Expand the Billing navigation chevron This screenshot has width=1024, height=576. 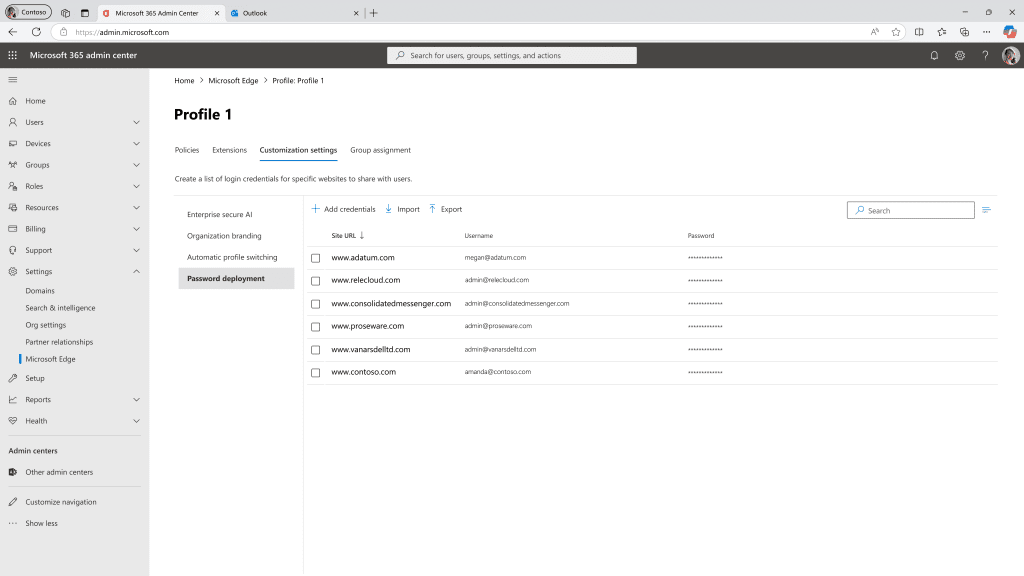tap(136, 229)
